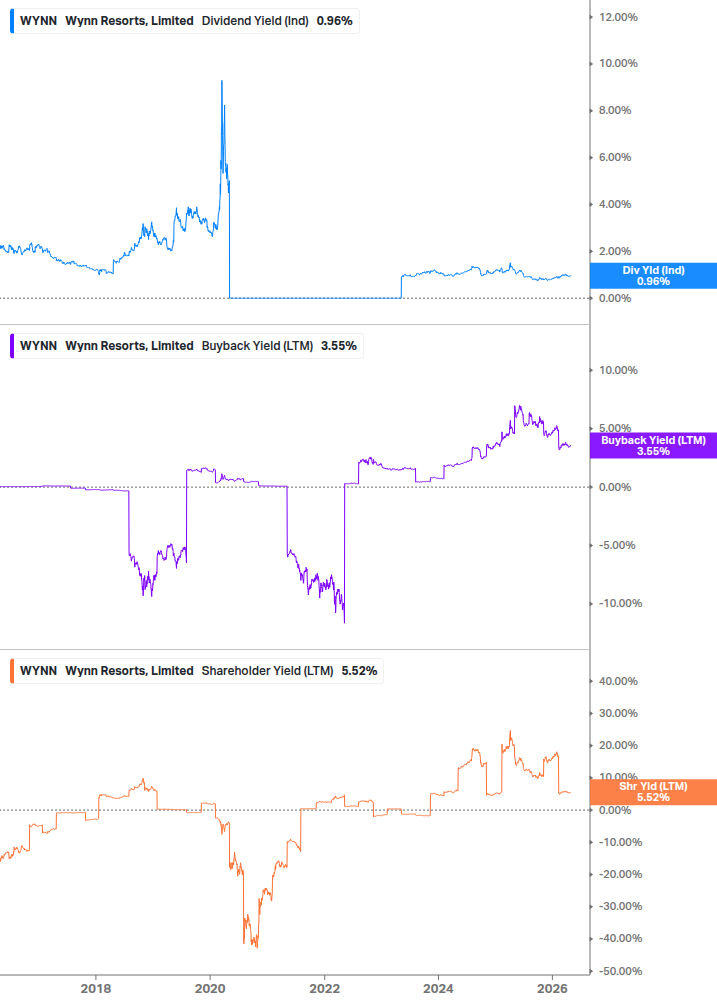Click the orange Shr Yld (LTM) 5.52% axis tag
The width and height of the screenshot is (717, 1005).
click(x=653, y=792)
